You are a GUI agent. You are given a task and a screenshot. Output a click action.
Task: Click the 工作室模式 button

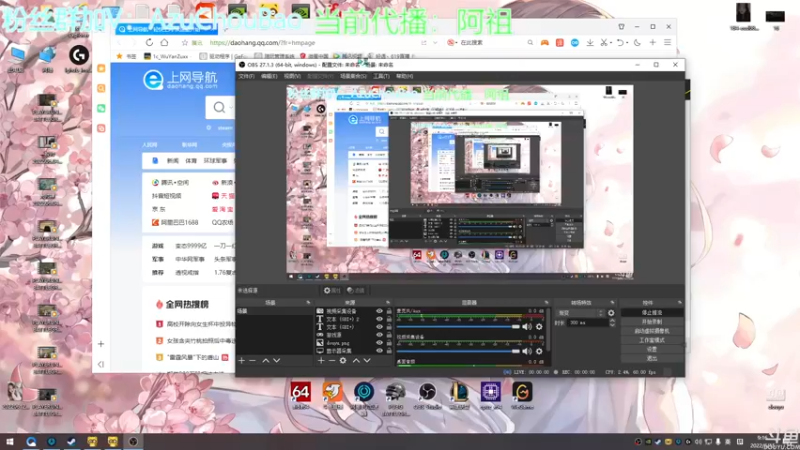pos(652,340)
